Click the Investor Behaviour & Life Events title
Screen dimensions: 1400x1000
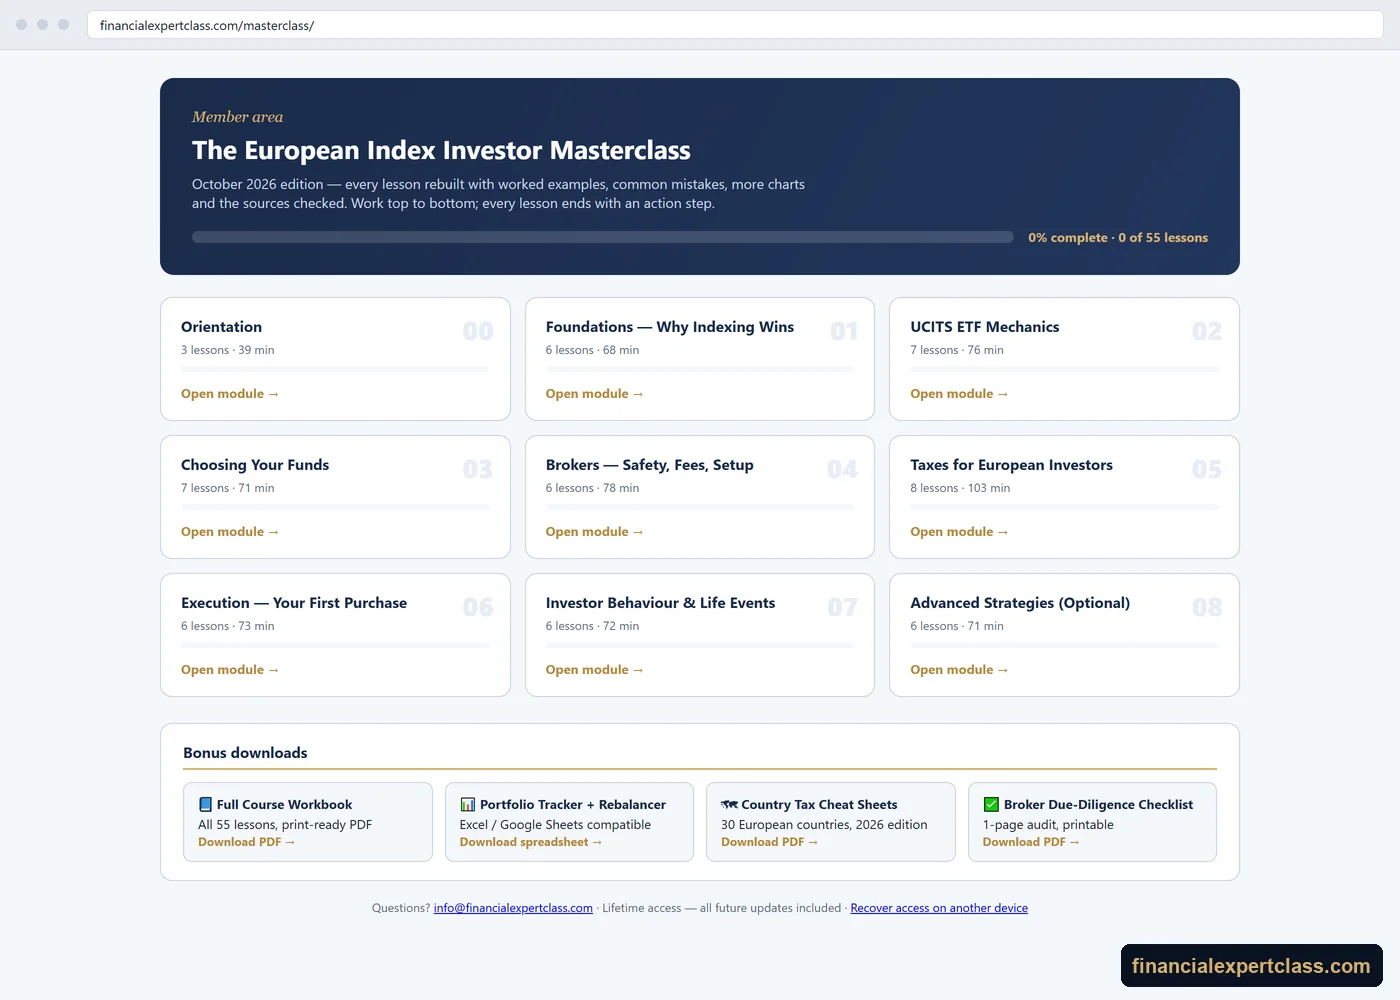[x=661, y=603]
